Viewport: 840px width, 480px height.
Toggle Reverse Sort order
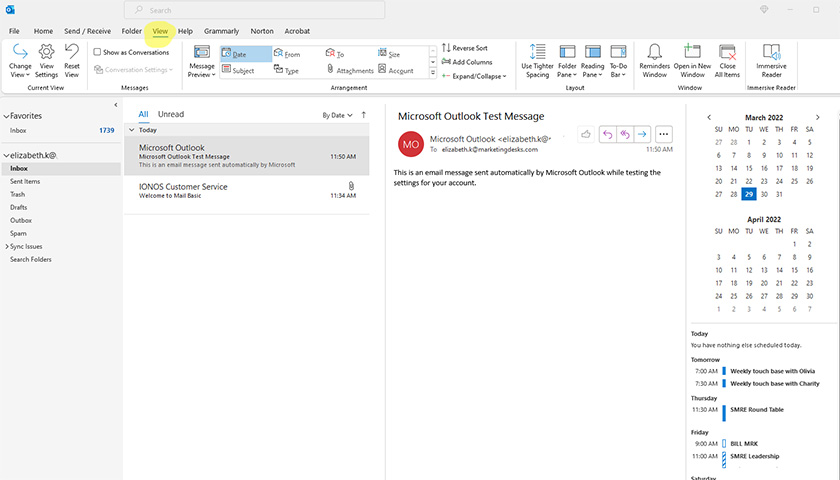tap(464, 48)
